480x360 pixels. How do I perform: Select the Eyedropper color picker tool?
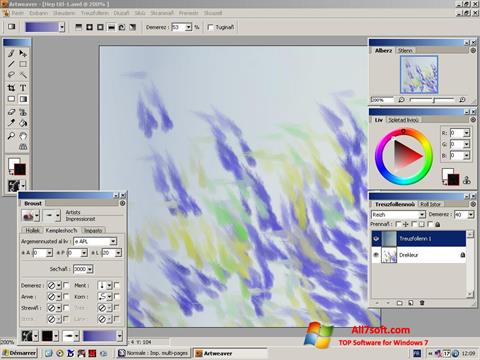point(11,123)
